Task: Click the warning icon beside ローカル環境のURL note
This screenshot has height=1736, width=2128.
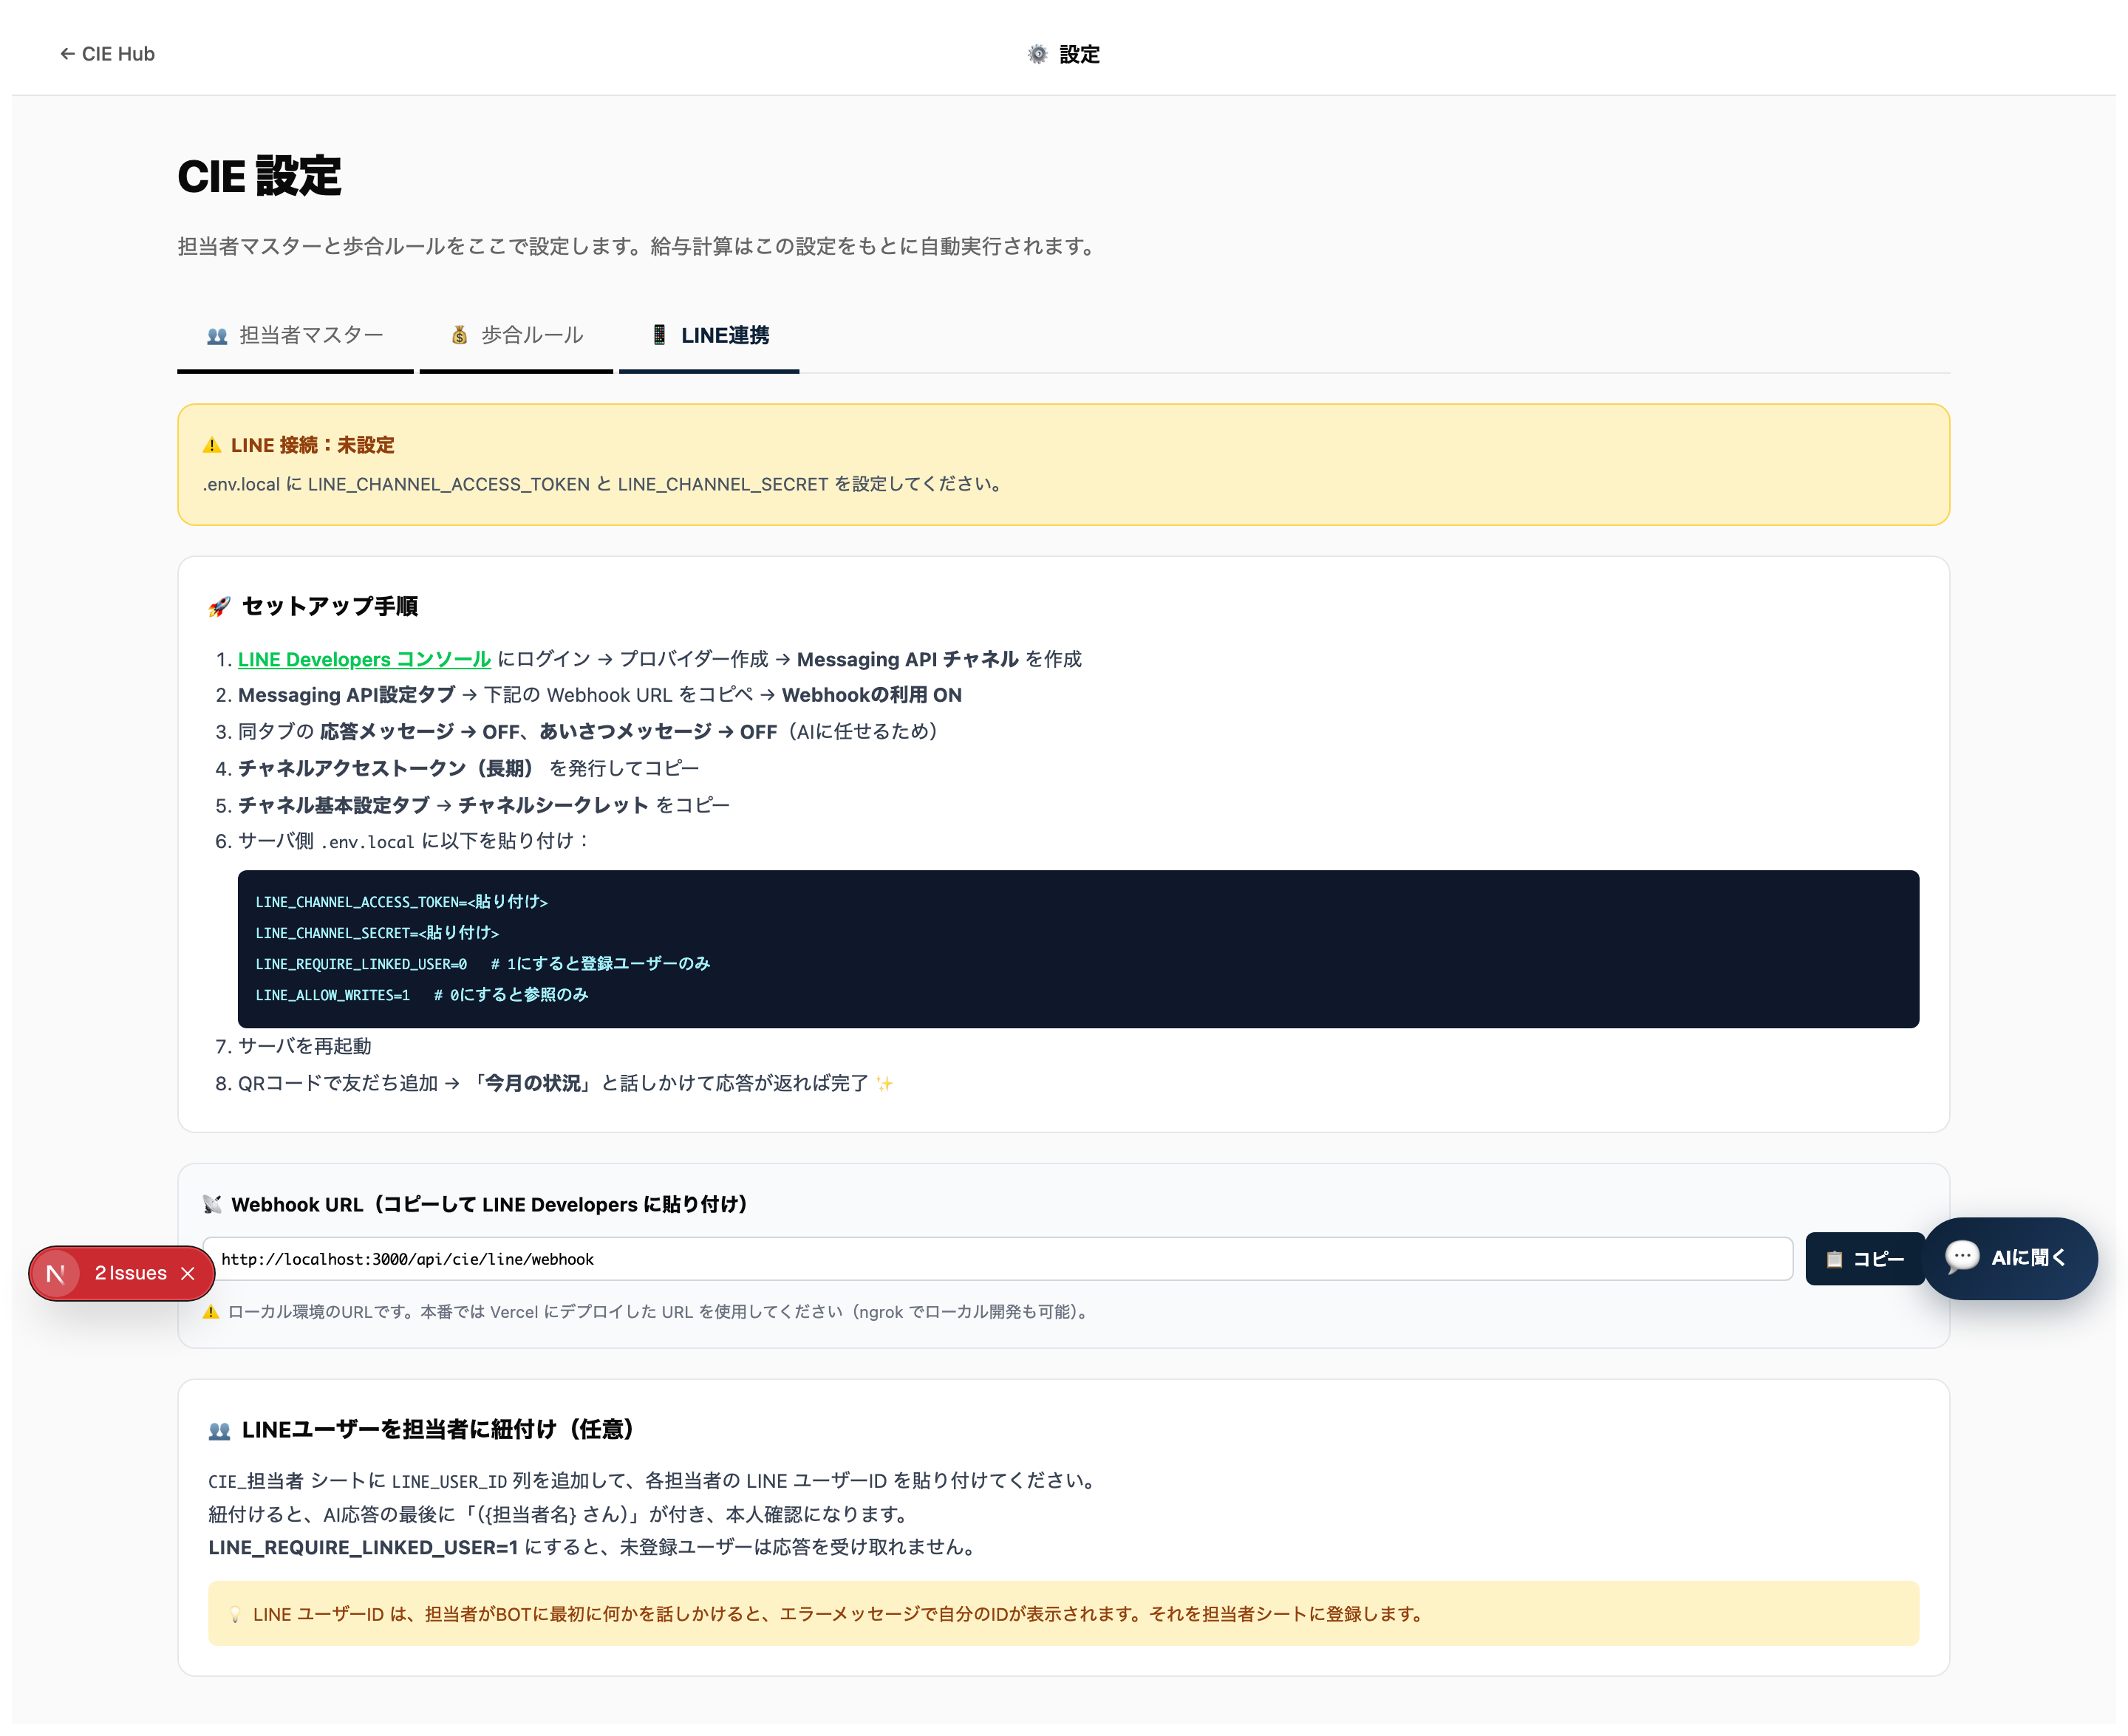Action: (211, 1312)
